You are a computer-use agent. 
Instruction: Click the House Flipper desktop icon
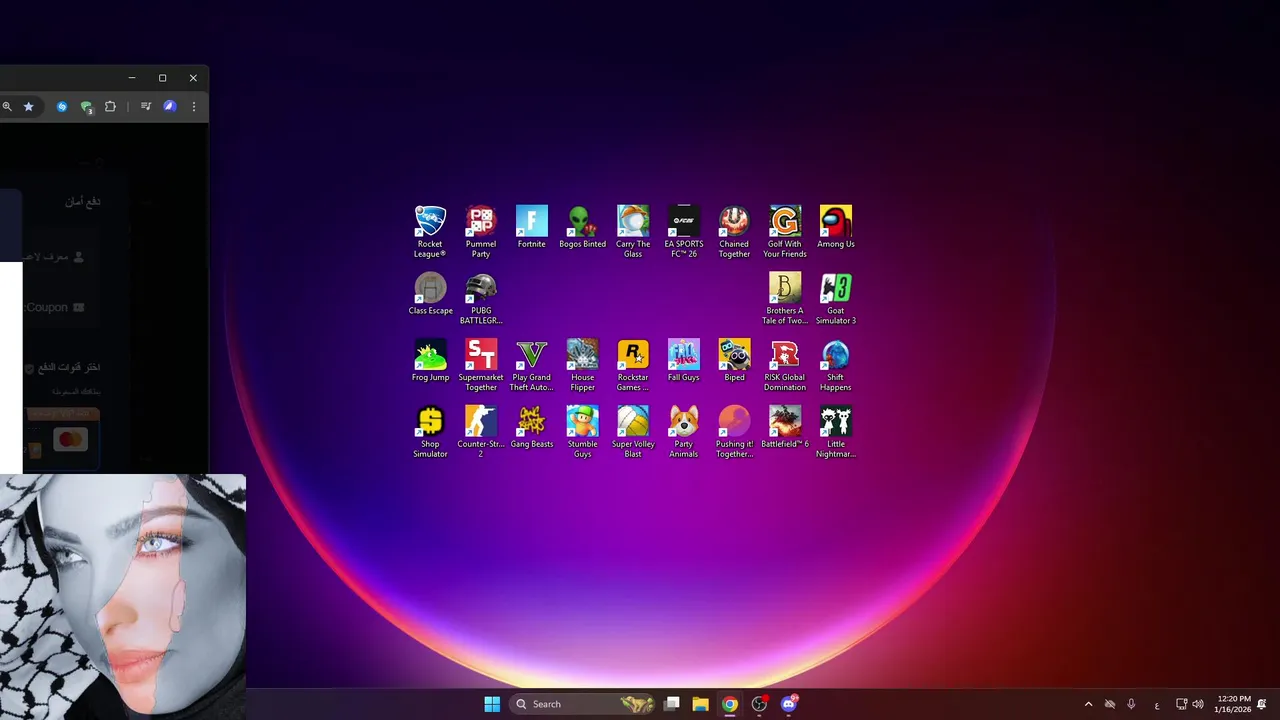582,365
